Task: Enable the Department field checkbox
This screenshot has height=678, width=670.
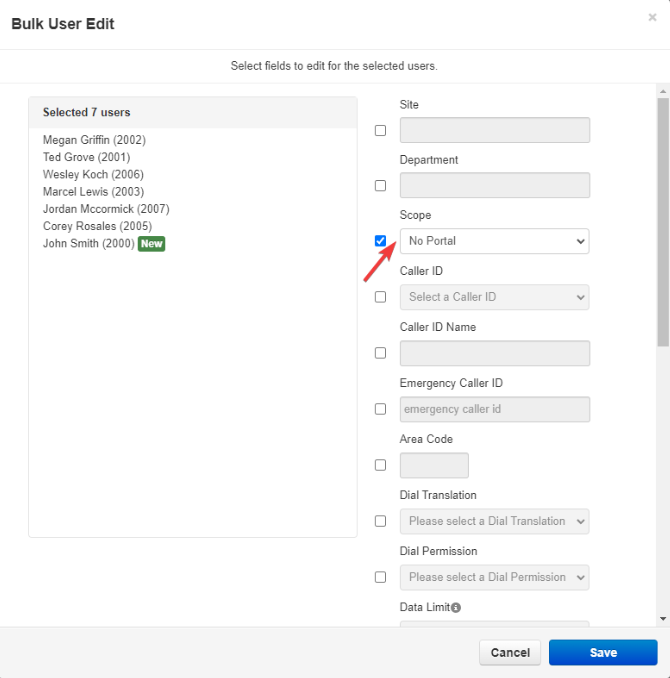Action: click(380, 185)
